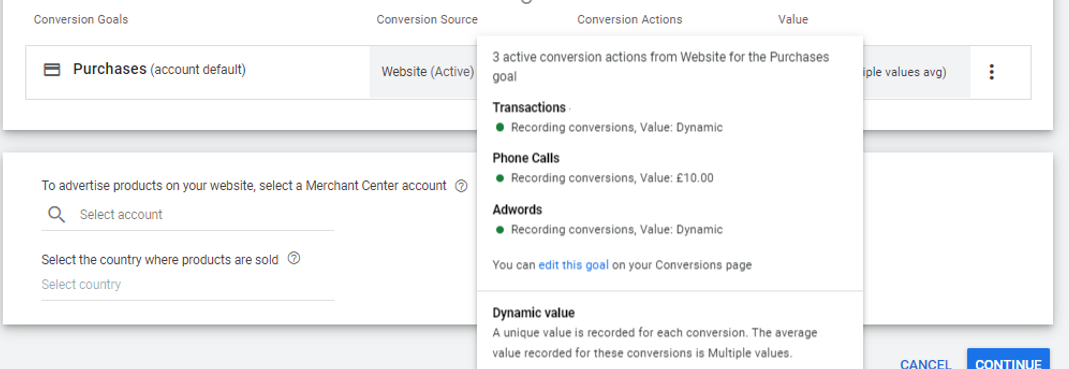1069x369 pixels.
Task: Click the magnifier icon in Select account
Action: point(57,215)
